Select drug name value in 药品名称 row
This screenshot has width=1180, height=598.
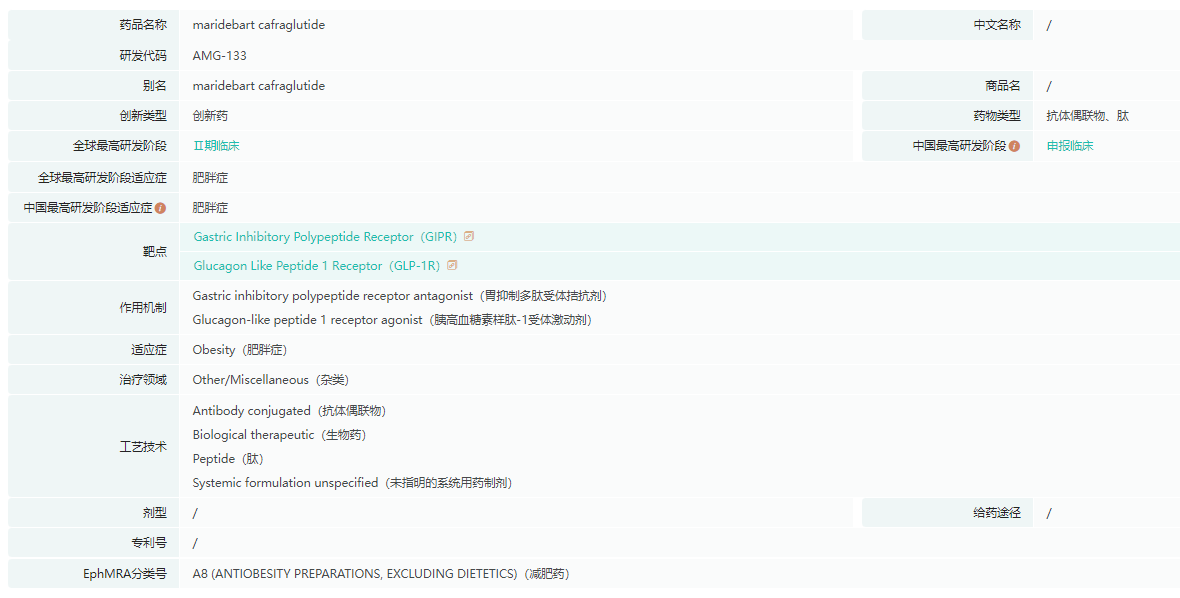(259, 25)
